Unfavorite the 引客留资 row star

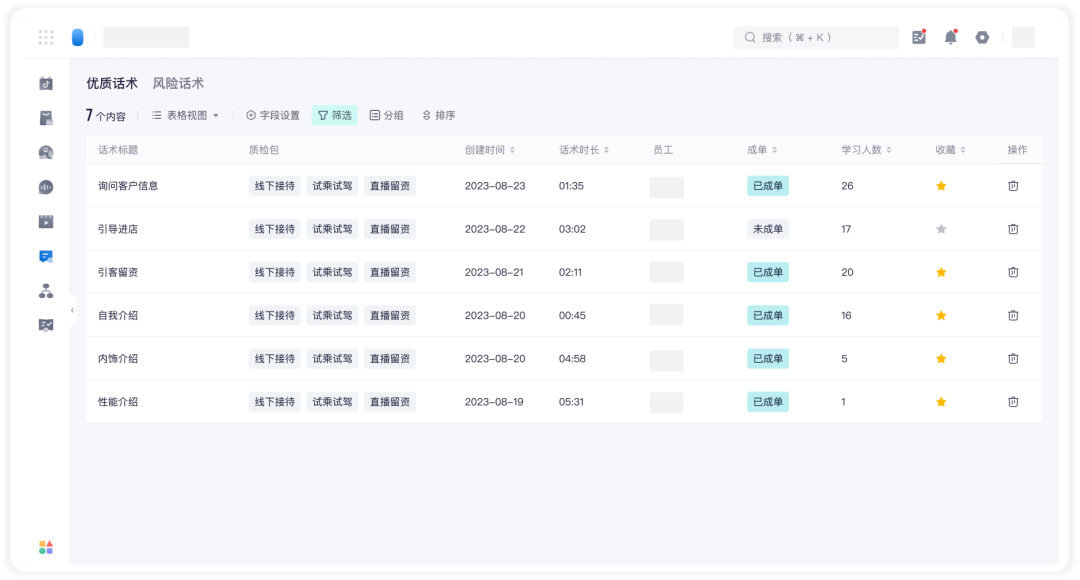click(941, 272)
